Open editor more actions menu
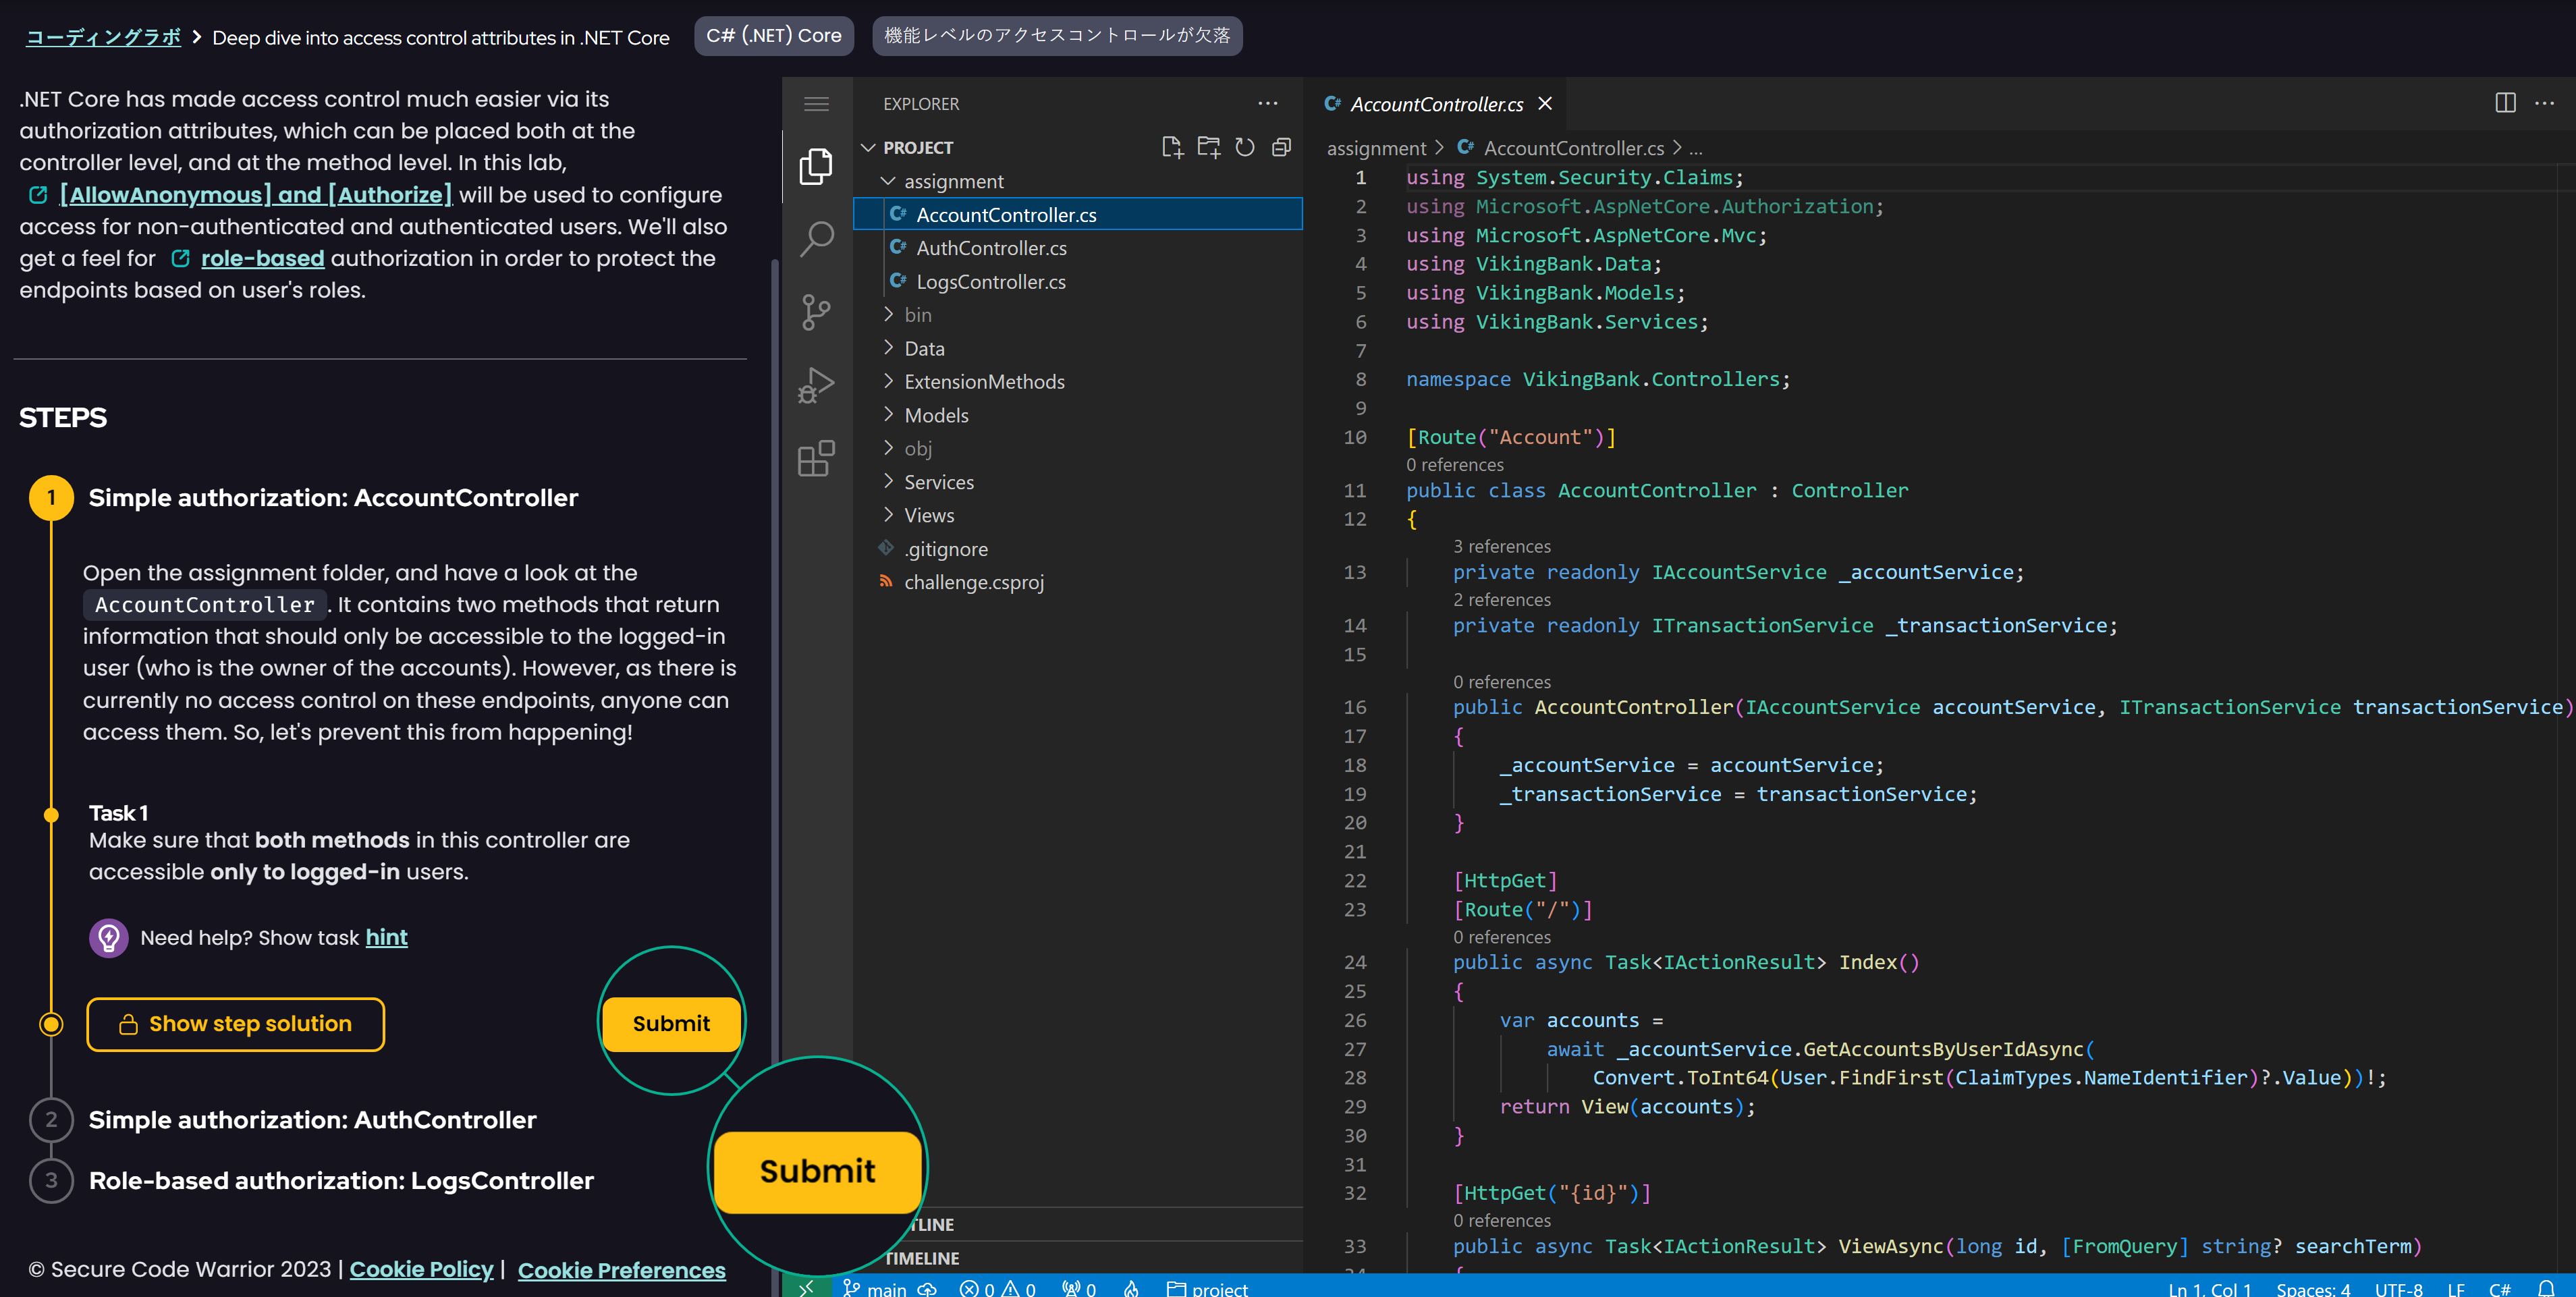Viewport: 2576px width, 1297px height. pyautogui.click(x=2545, y=103)
